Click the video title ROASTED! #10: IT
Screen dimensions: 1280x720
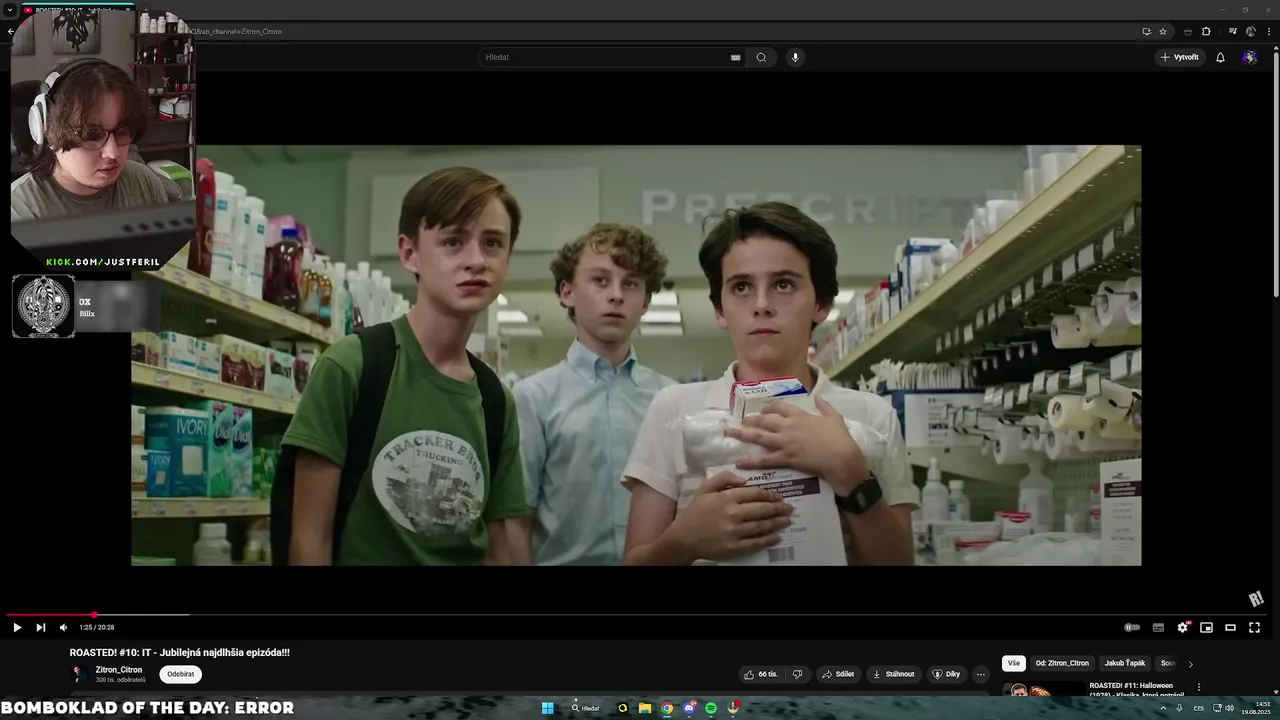point(180,652)
